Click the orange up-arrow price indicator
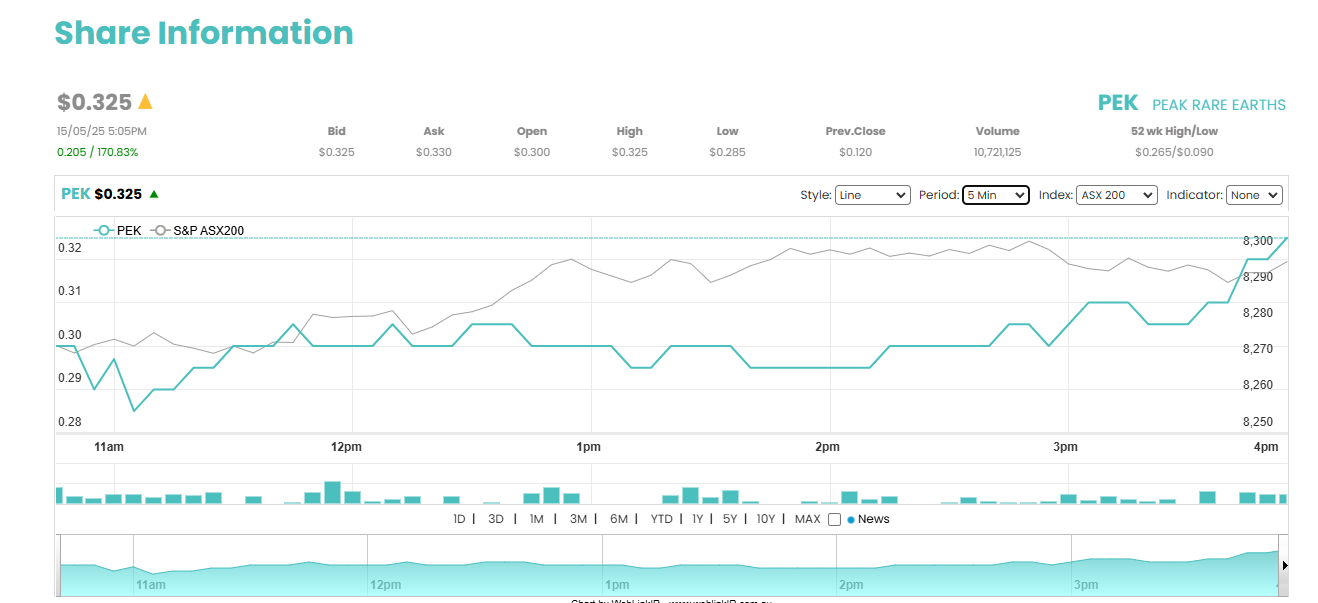This screenshot has width=1318, height=603. 145,101
